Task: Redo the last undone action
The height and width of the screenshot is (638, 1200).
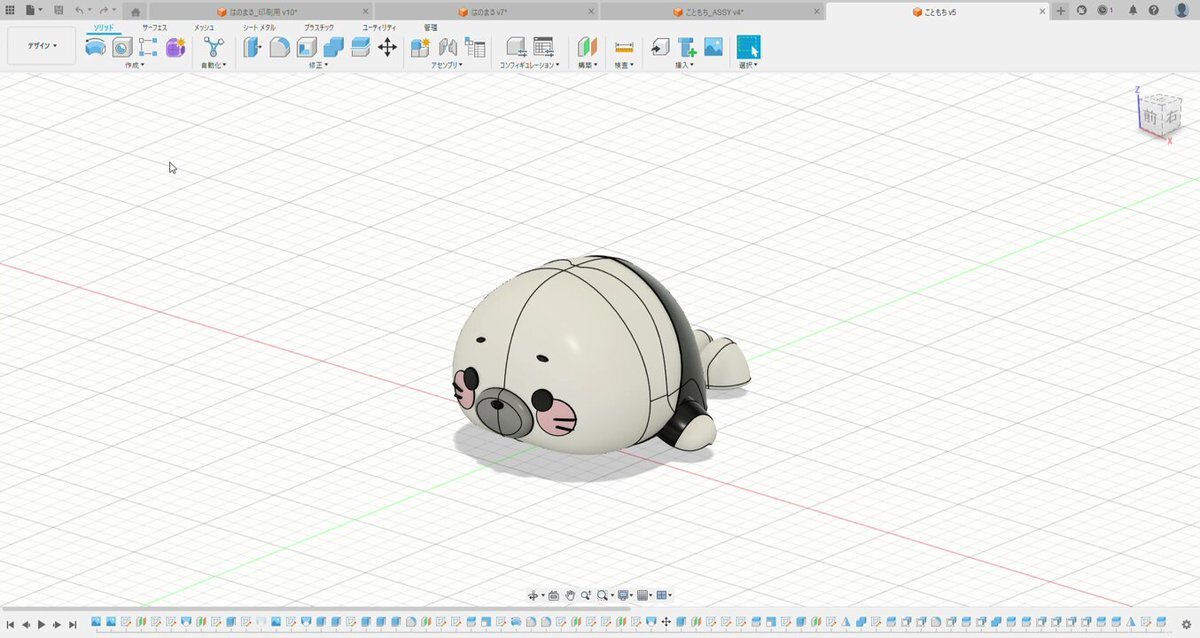Action: click(x=103, y=10)
